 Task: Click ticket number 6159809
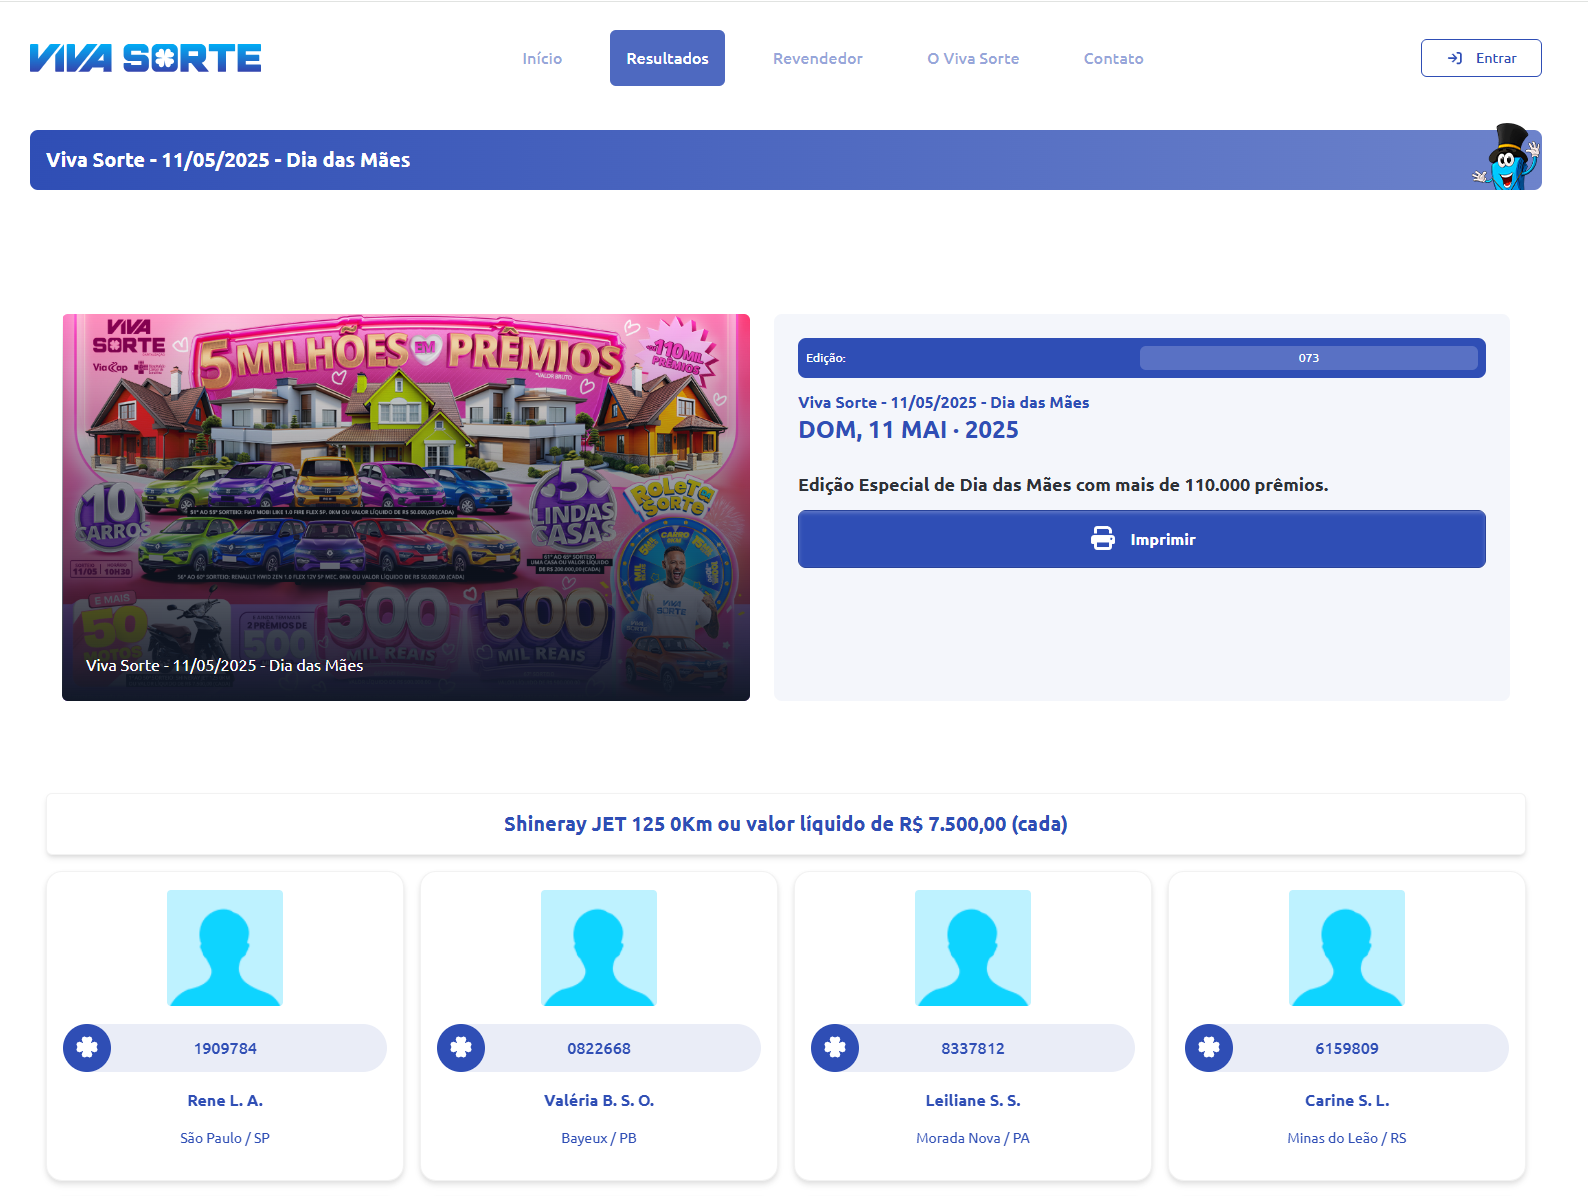1347,1048
